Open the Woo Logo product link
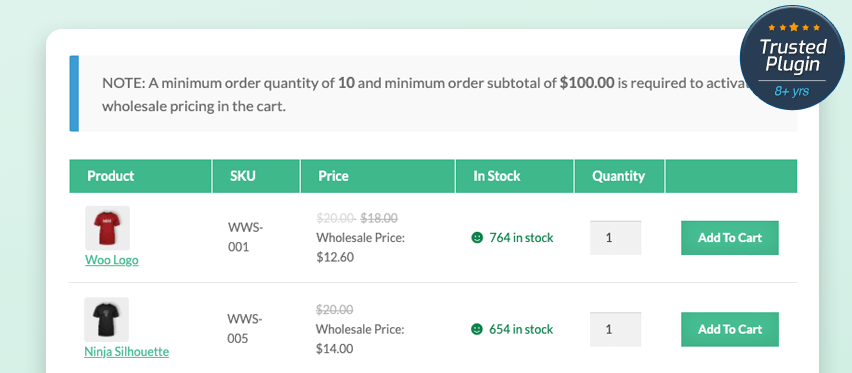 coord(112,260)
